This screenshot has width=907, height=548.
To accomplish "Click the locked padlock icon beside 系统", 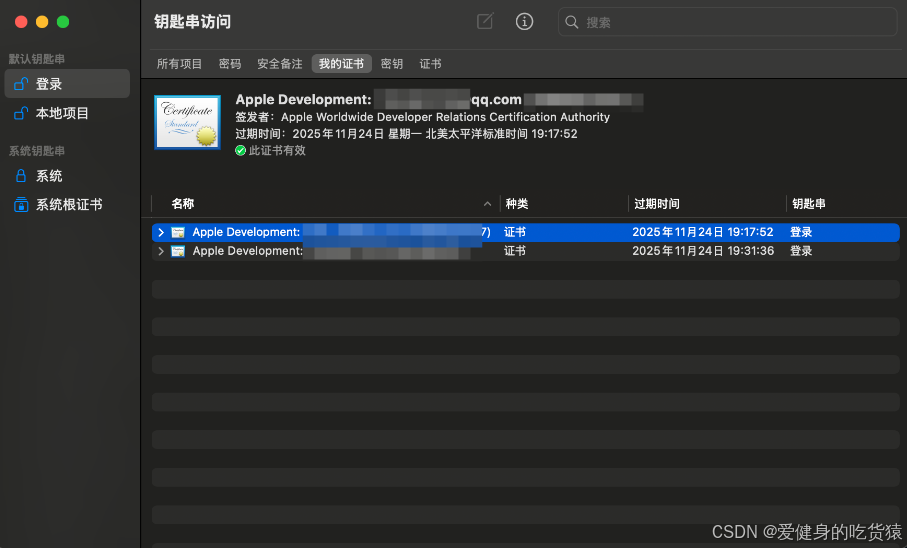I will pyautogui.click(x=21, y=175).
